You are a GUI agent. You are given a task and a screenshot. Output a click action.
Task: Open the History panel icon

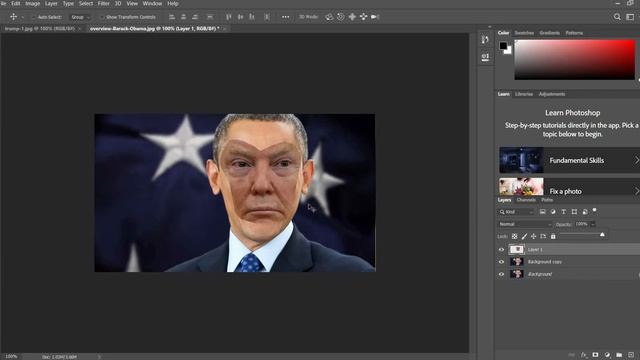point(485,39)
